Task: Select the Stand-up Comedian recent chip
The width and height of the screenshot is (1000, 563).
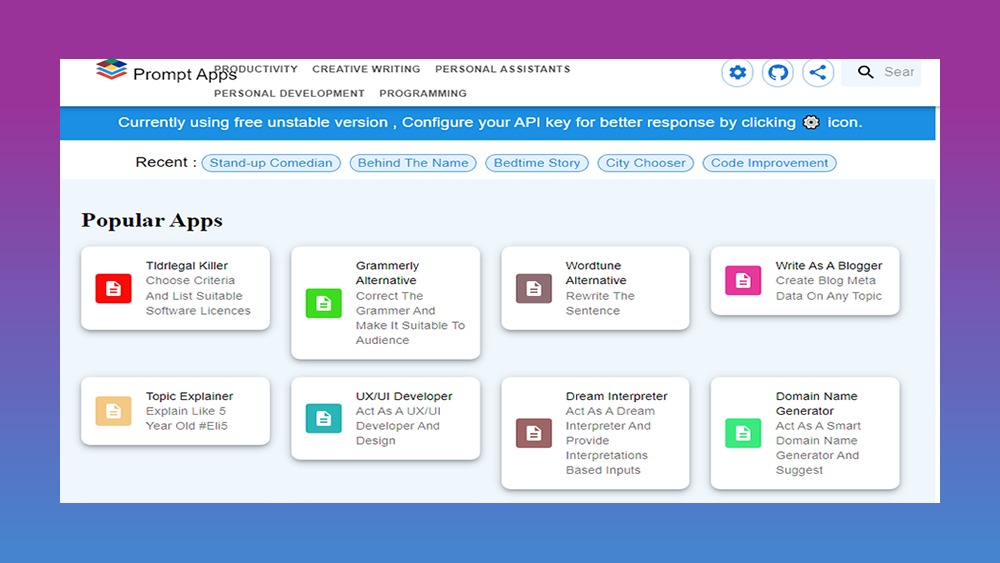Action: tap(271, 163)
